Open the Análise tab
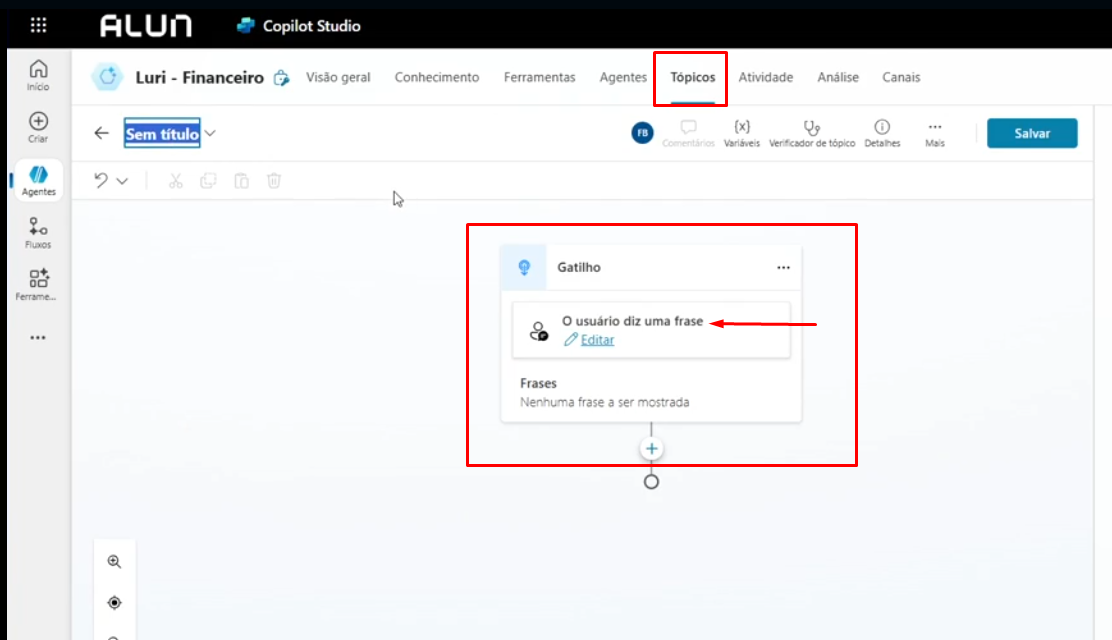Screen dimensions: 1112x640 pyautogui.click(x=838, y=77)
